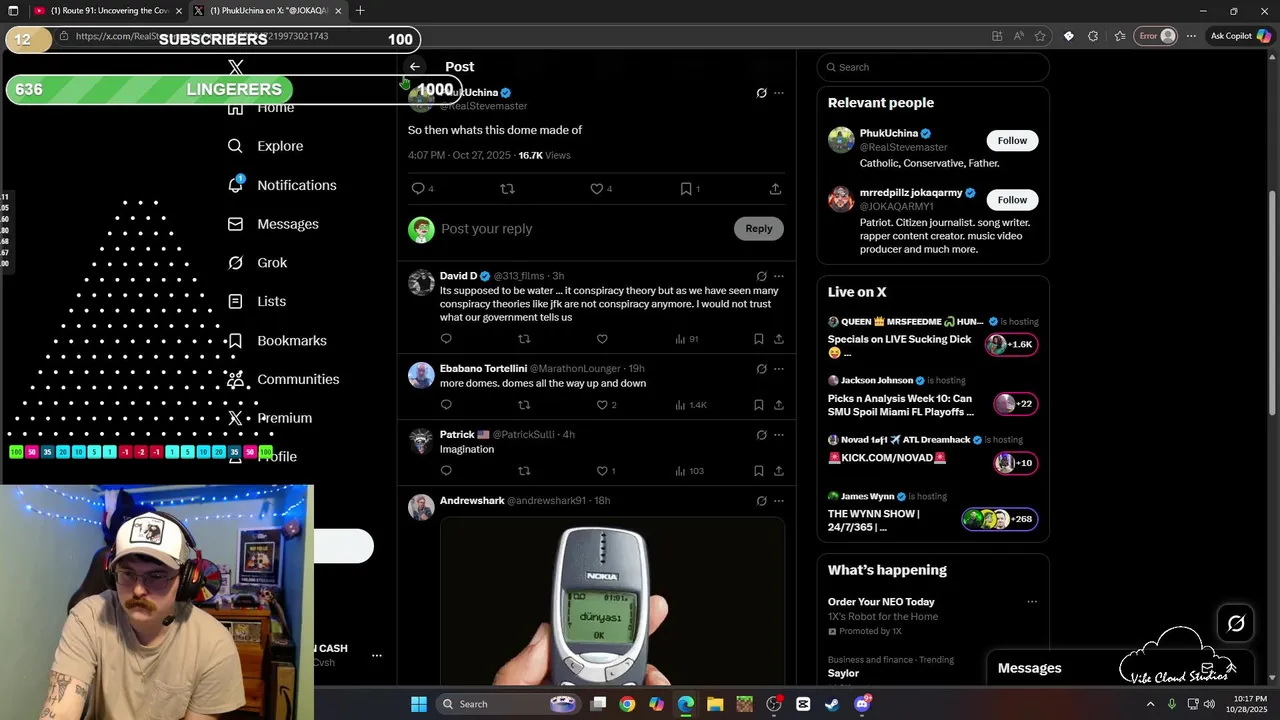Open more options for NEO promoted item
Image resolution: width=1280 pixels, height=720 pixels.
(1032, 602)
